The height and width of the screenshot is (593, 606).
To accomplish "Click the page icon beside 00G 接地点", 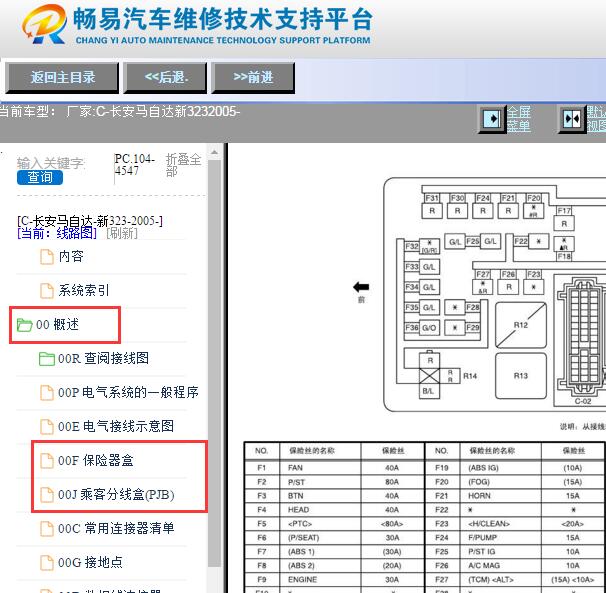I will pos(47,563).
